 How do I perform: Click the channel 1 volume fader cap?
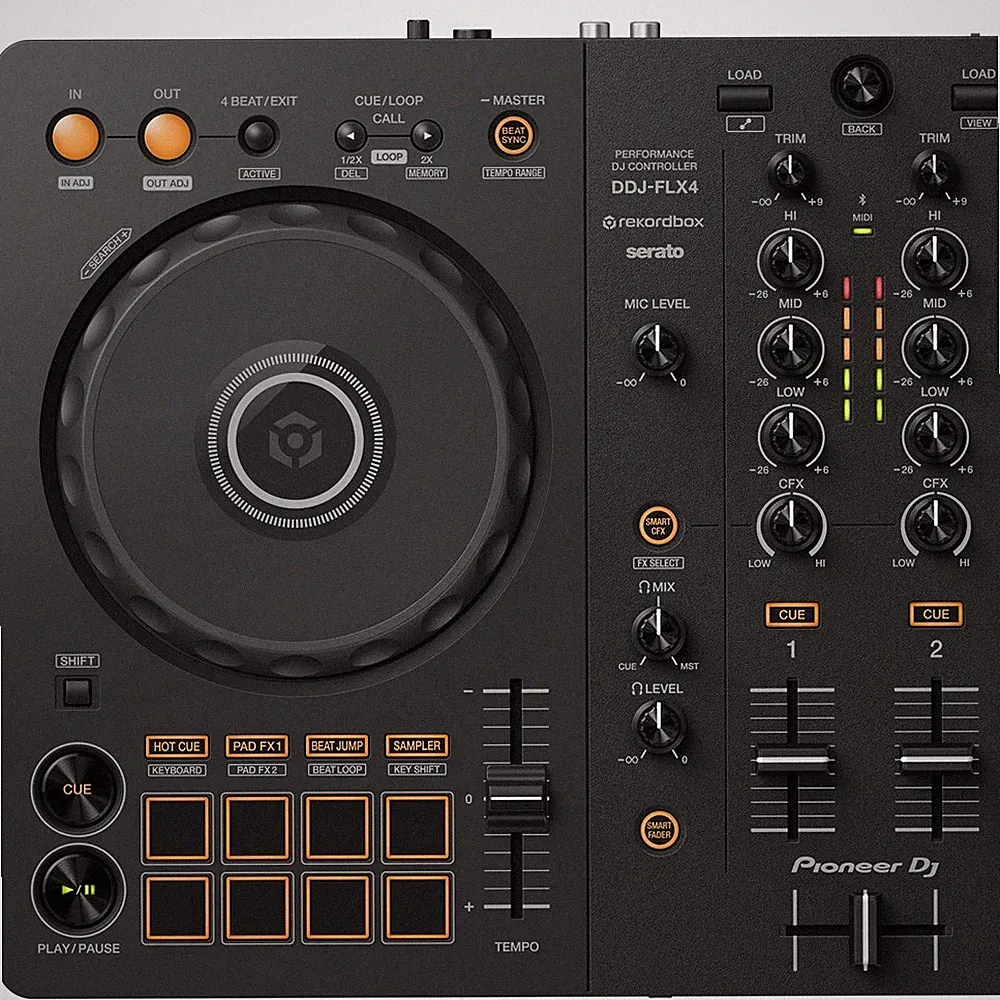pos(792,760)
